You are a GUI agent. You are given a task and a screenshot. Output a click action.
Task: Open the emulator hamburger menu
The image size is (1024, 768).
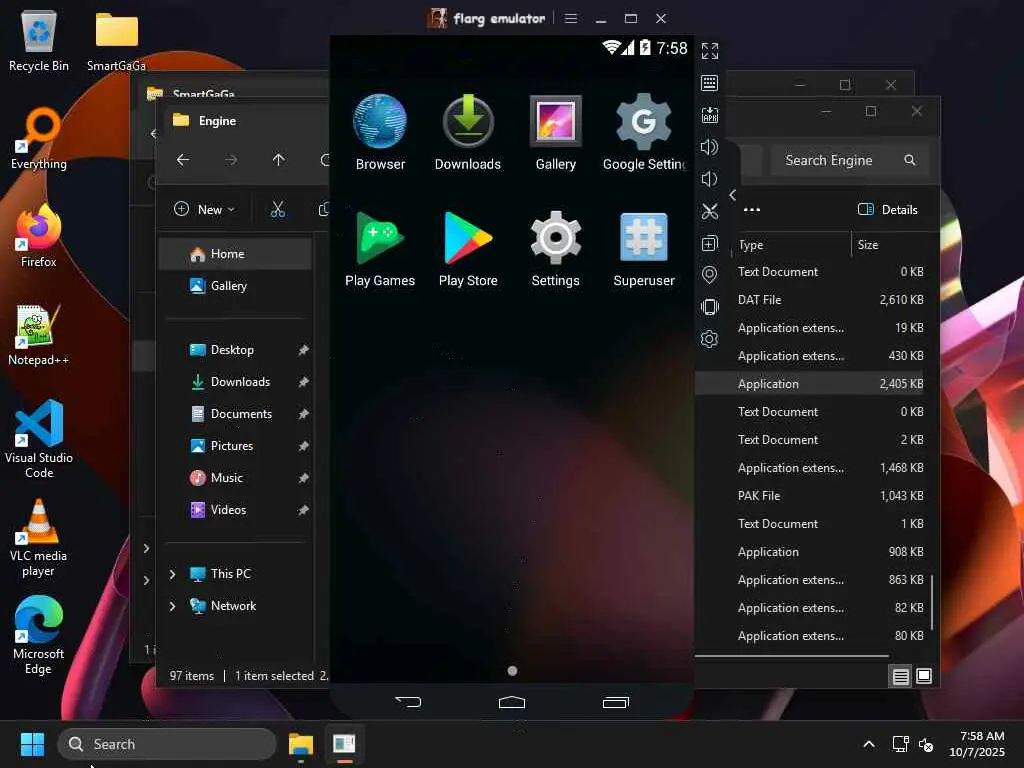[x=571, y=18]
